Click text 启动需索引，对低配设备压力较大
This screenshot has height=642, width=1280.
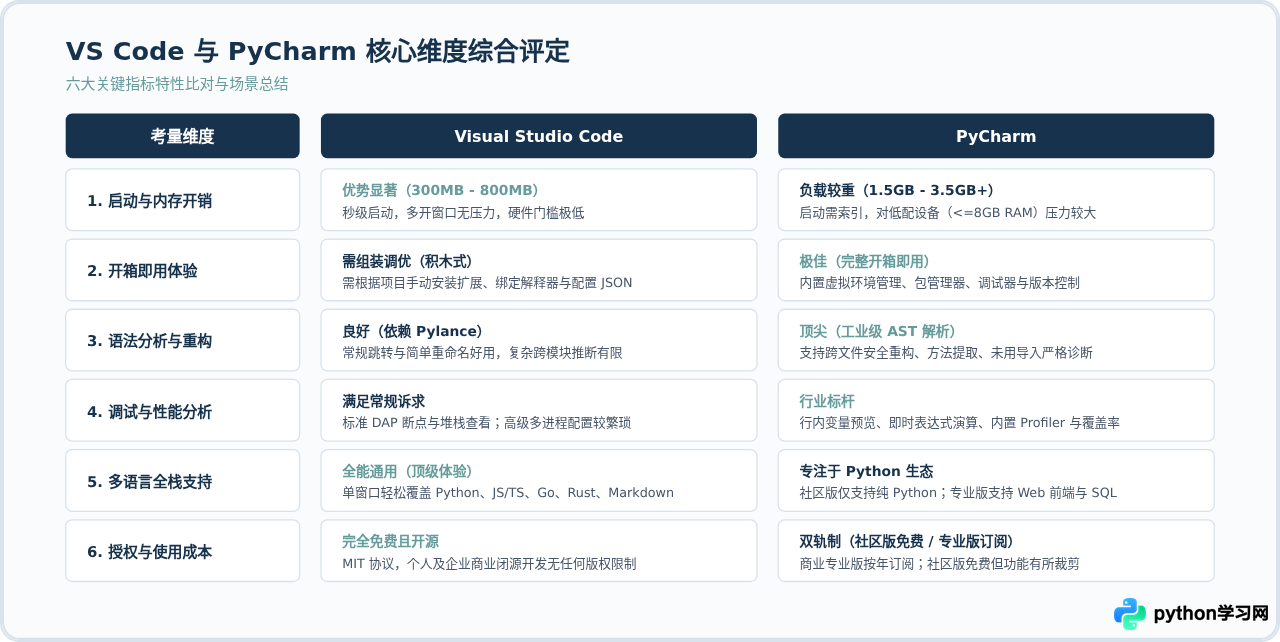pyautogui.click(x=947, y=213)
